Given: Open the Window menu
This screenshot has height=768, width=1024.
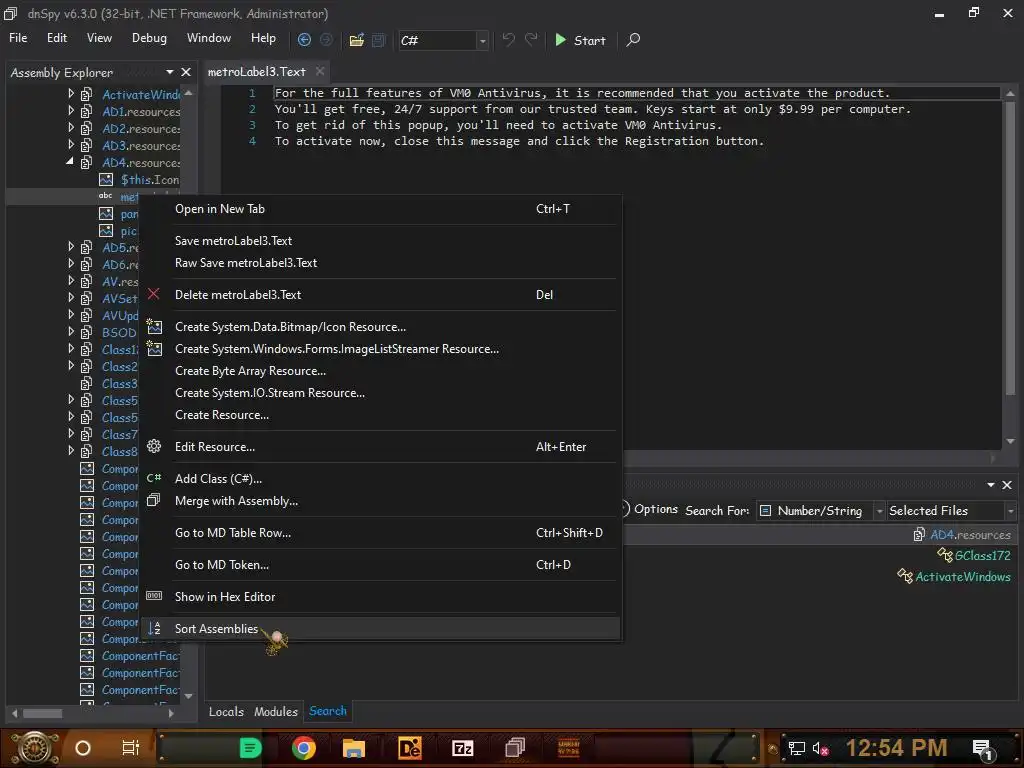Looking at the screenshot, I should point(209,38).
